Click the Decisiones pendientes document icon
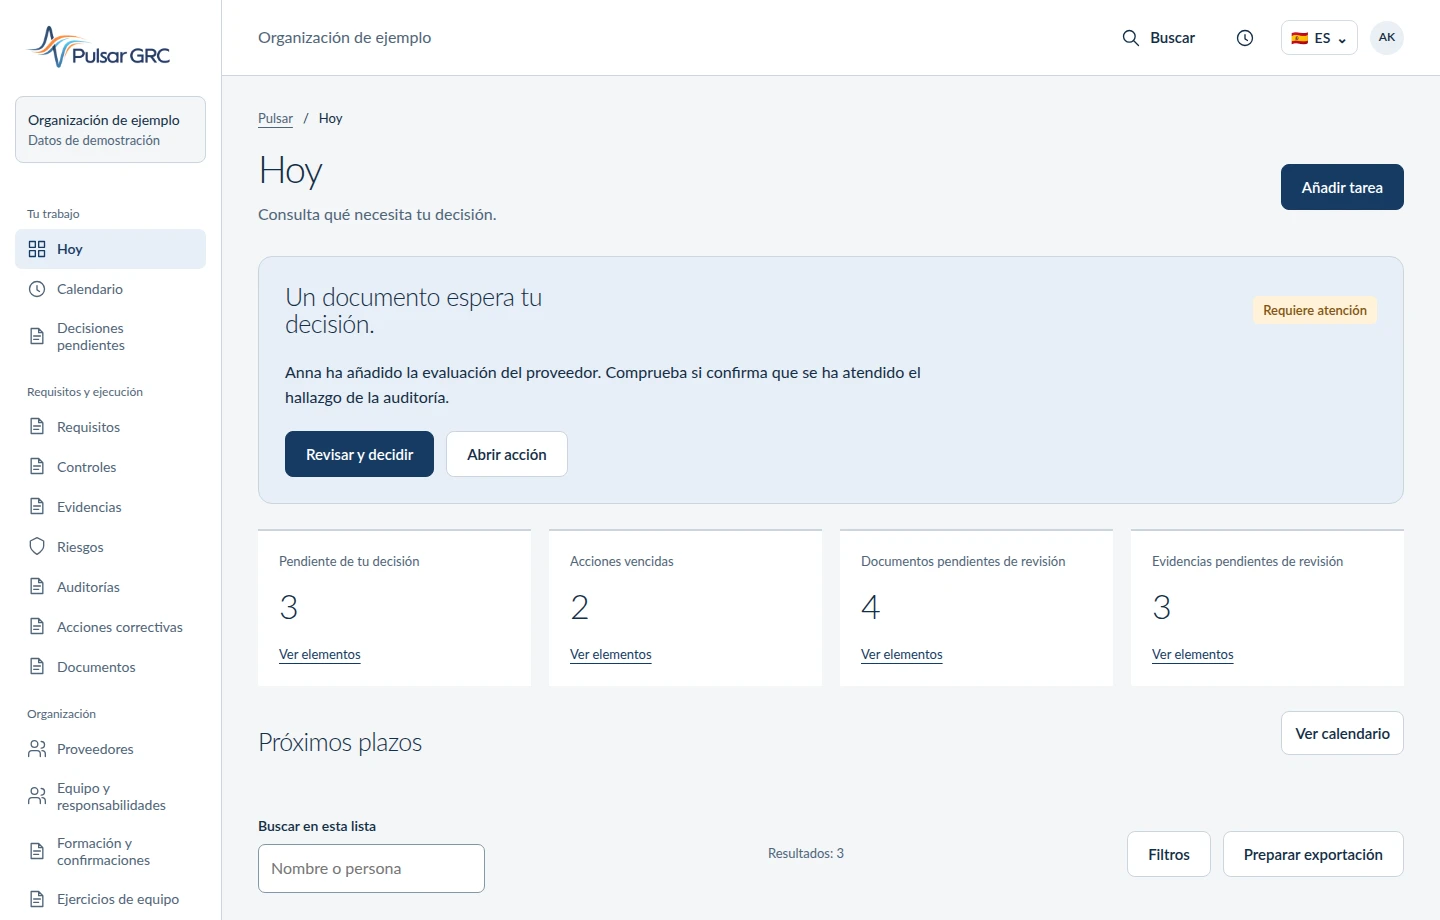 (37, 336)
